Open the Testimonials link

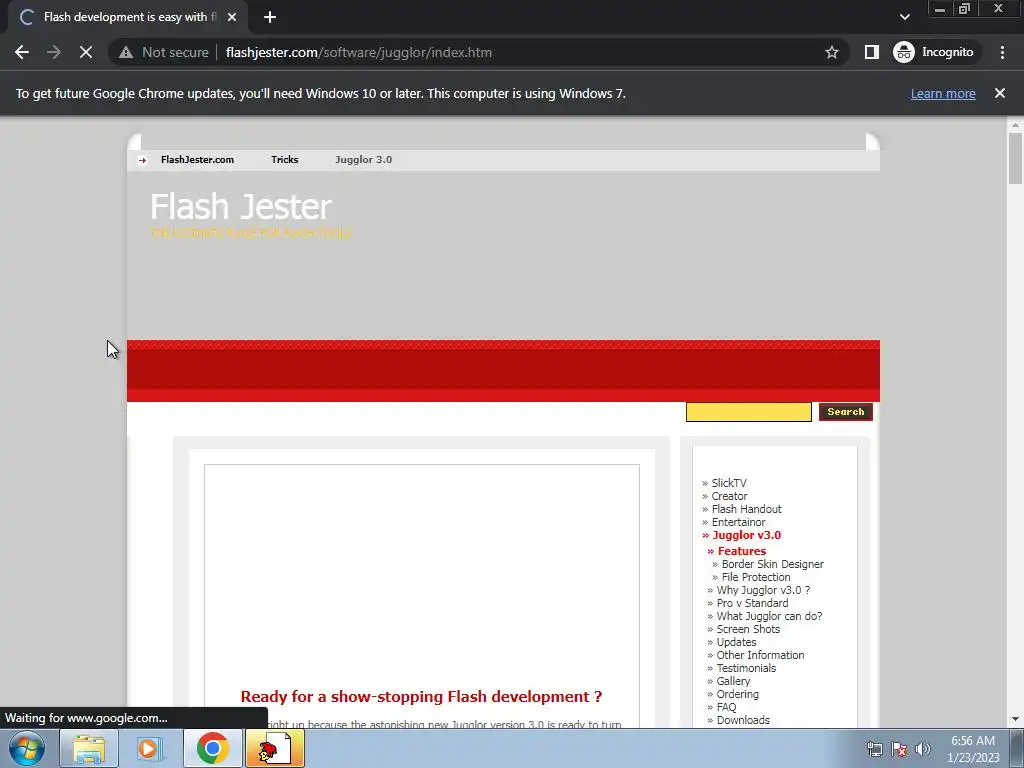pyautogui.click(x=746, y=668)
